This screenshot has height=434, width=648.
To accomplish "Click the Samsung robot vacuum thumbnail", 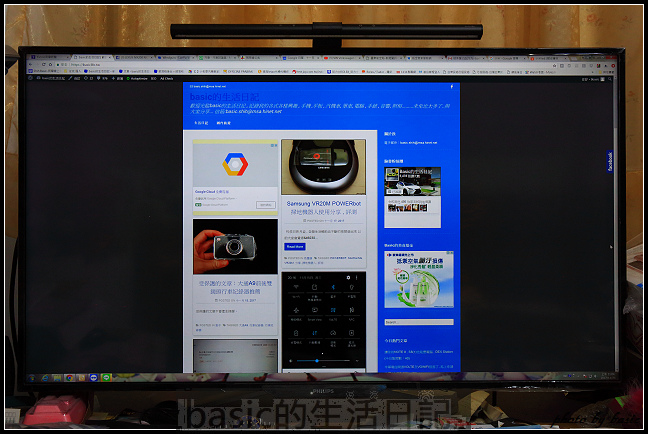I will click(x=324, y=167).
